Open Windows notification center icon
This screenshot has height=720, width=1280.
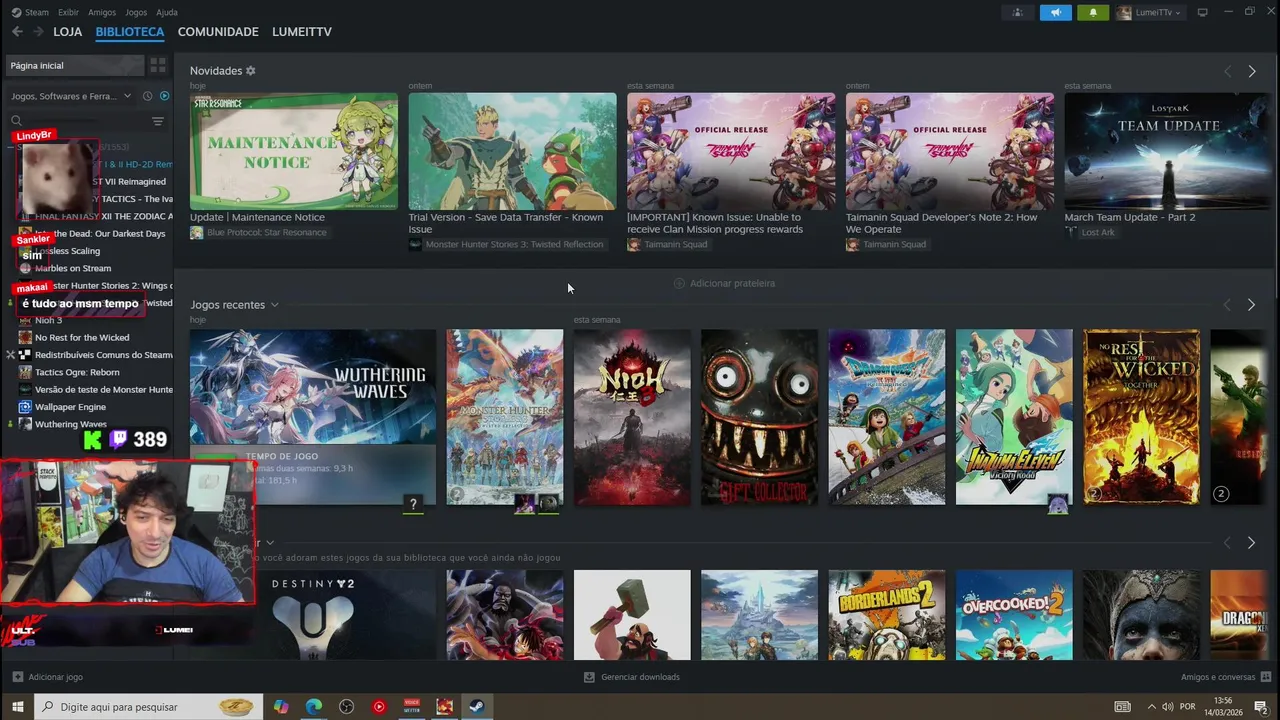tap(1261, 707)
